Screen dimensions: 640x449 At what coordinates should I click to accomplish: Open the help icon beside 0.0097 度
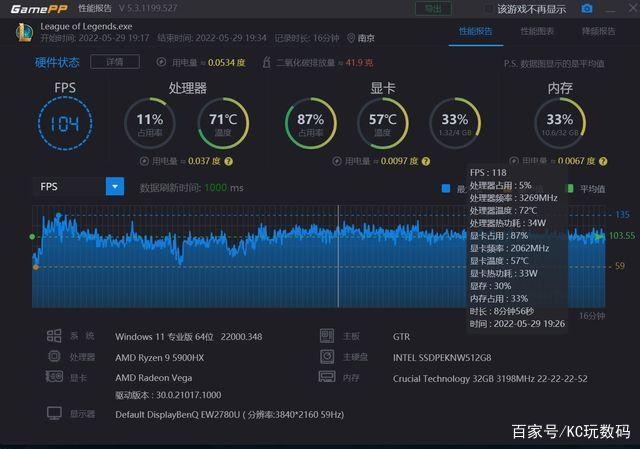tap(426, 162)
